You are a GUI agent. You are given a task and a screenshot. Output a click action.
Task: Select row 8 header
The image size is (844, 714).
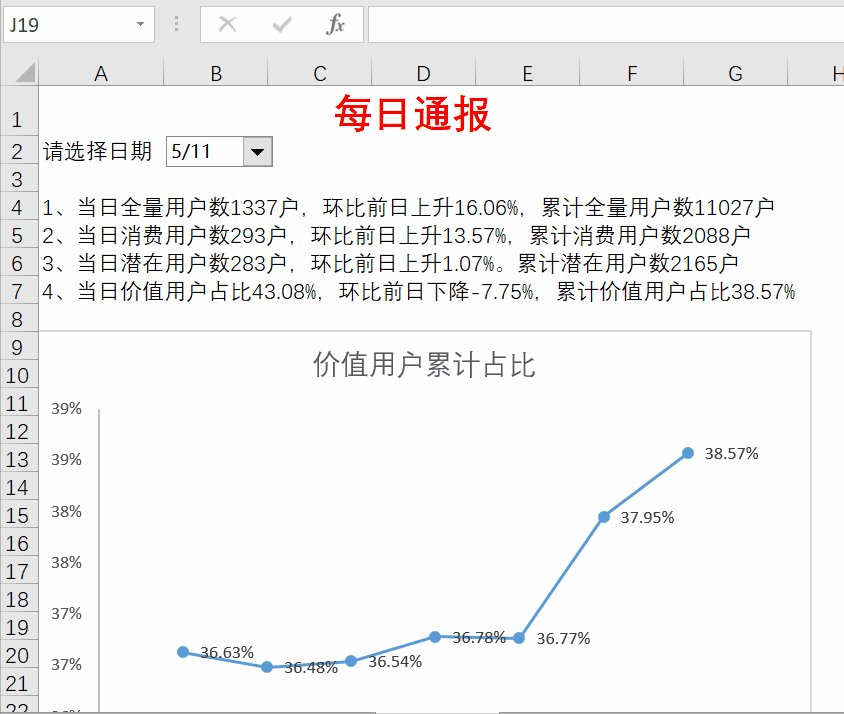19,319
